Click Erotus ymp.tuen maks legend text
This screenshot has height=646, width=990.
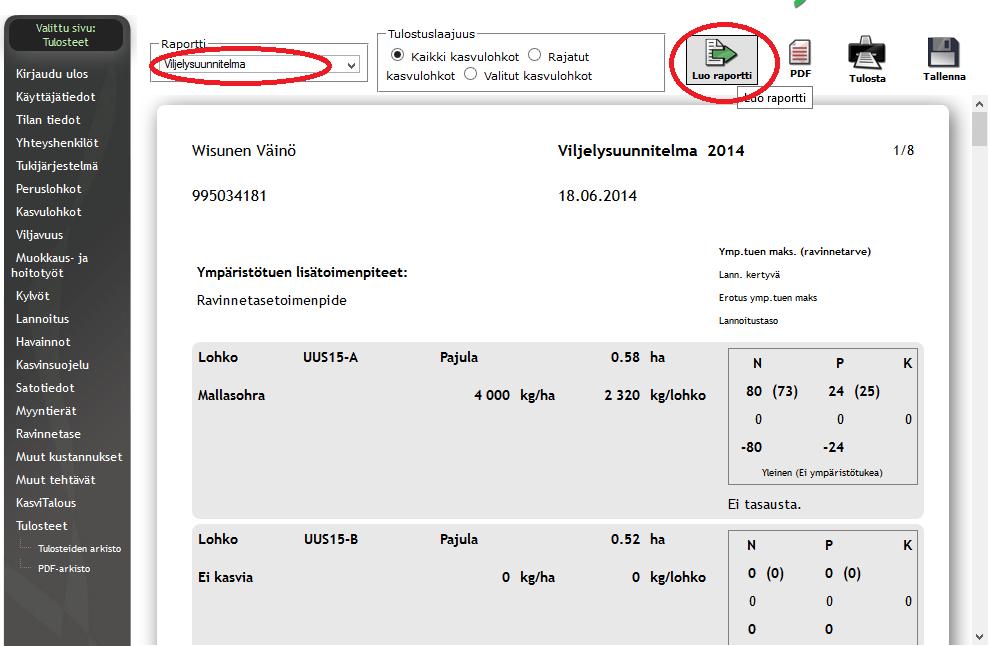(768, 297)
